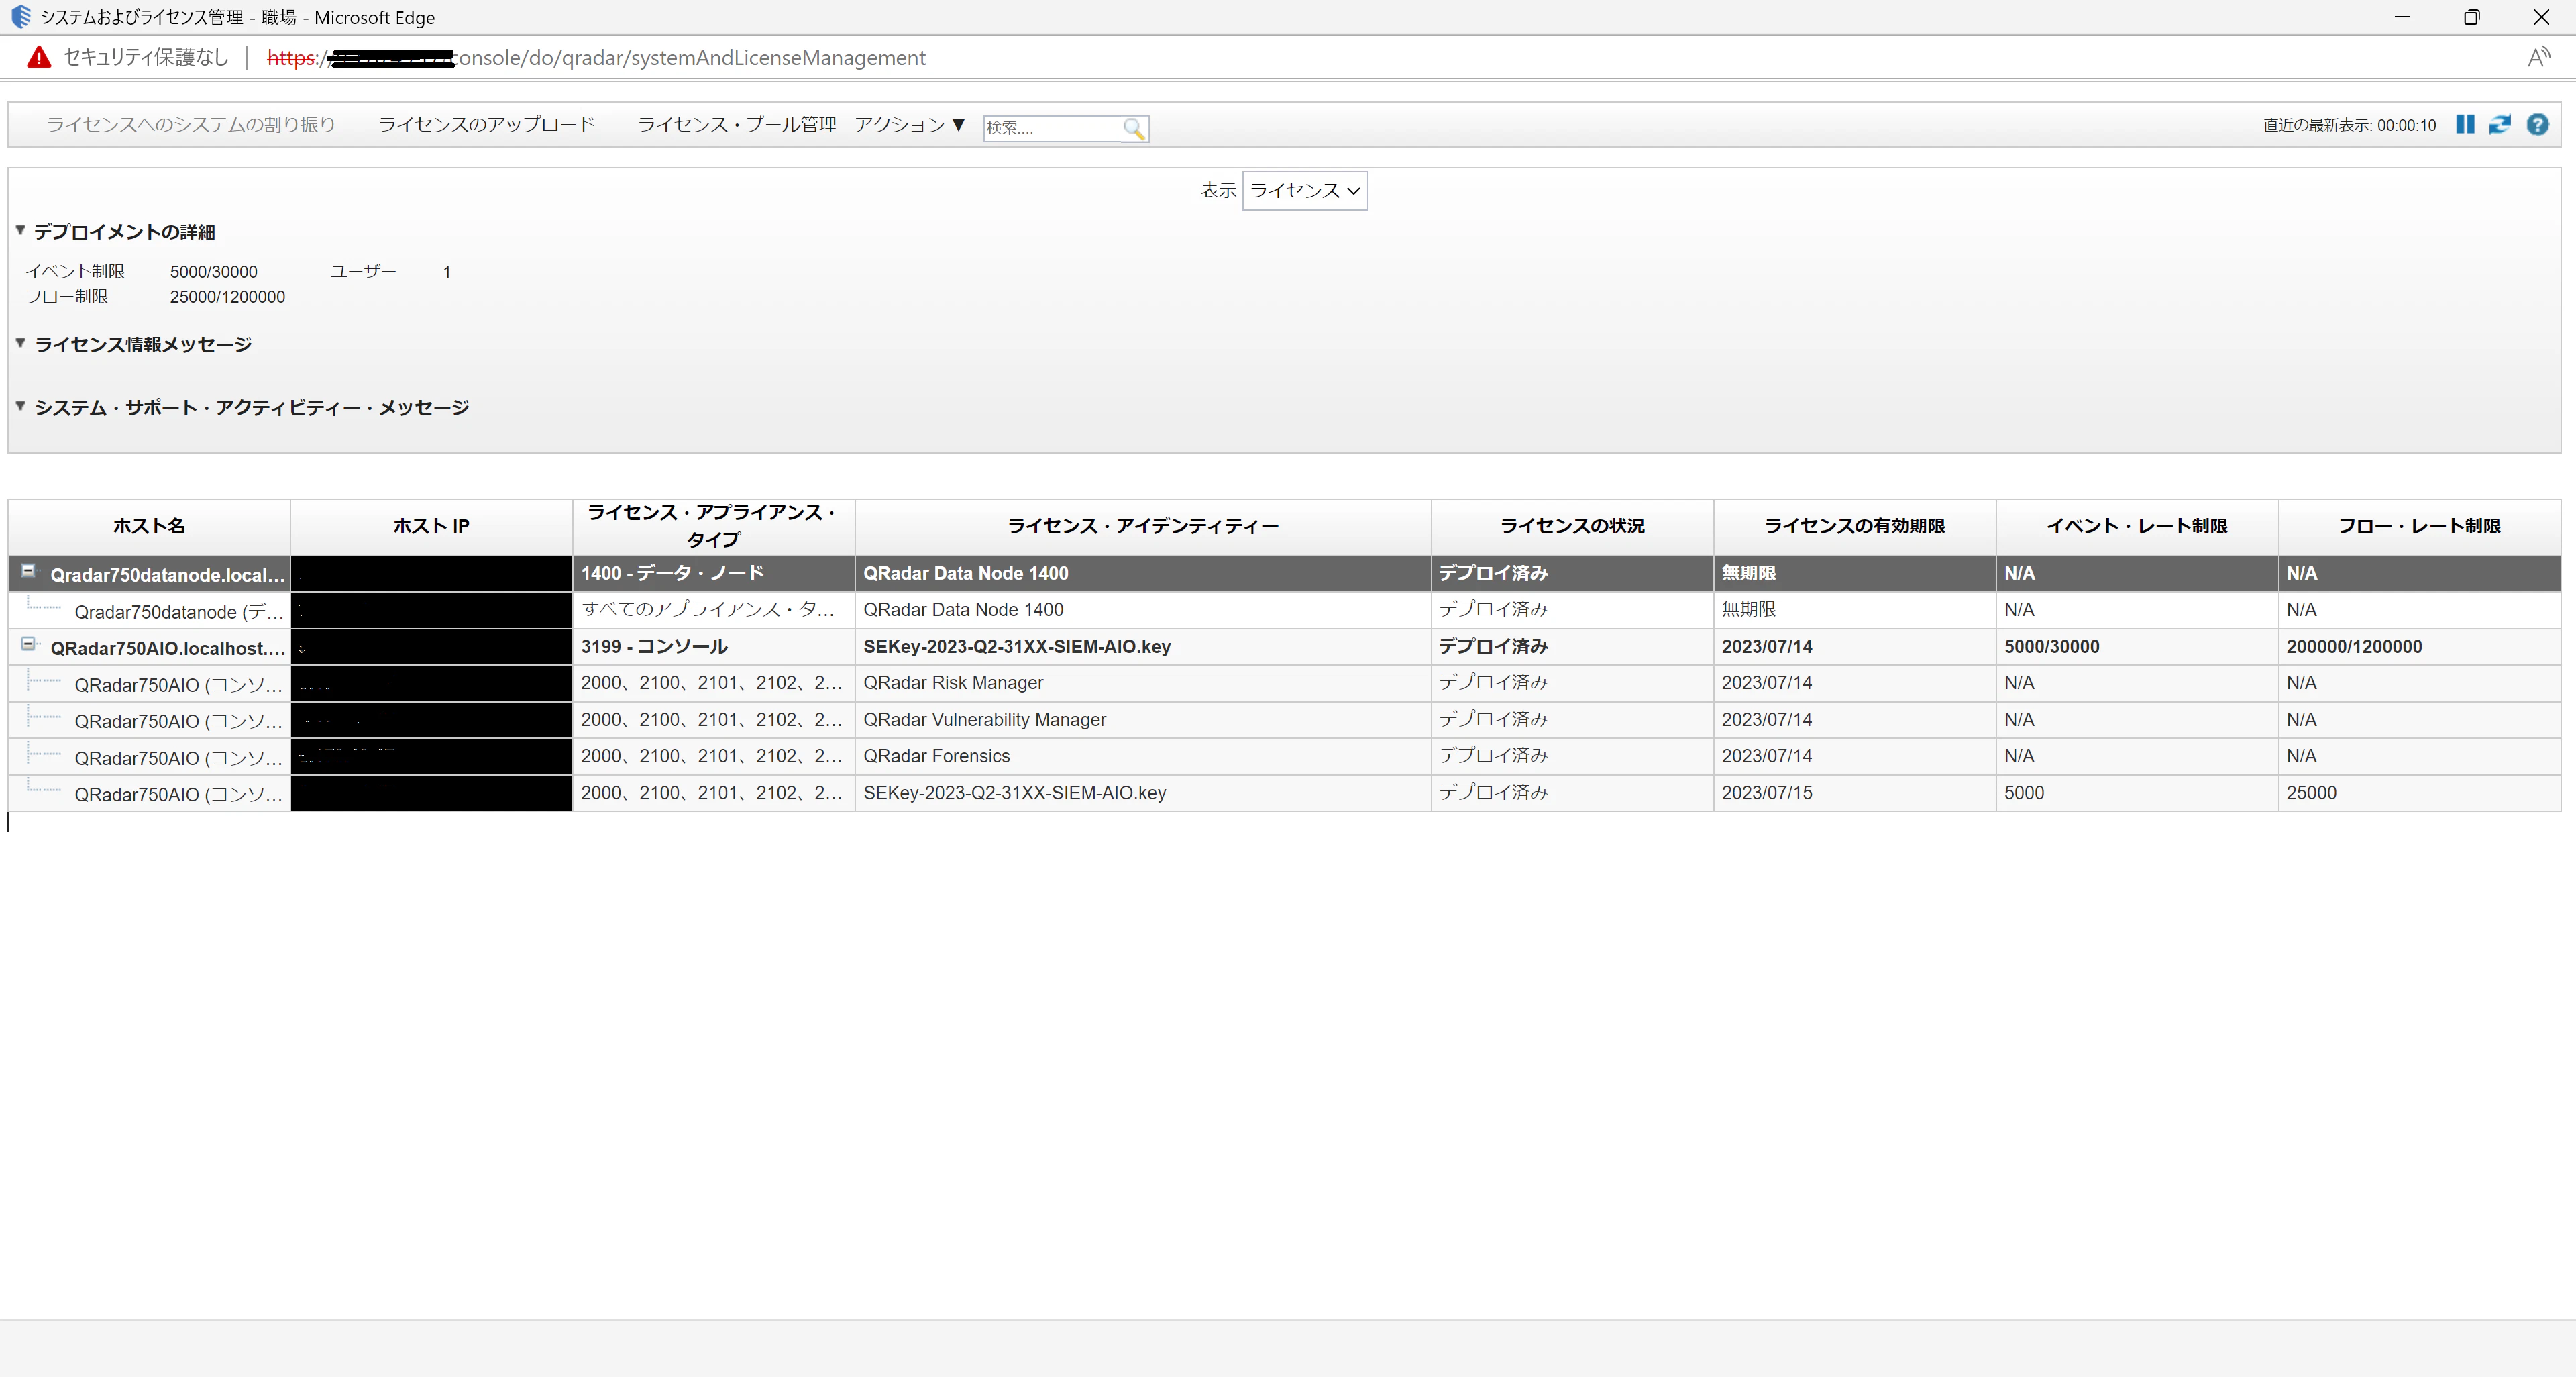Collapse the Qradar750datanode.local host row
2576x1377 pixels.
click(28, 571)
